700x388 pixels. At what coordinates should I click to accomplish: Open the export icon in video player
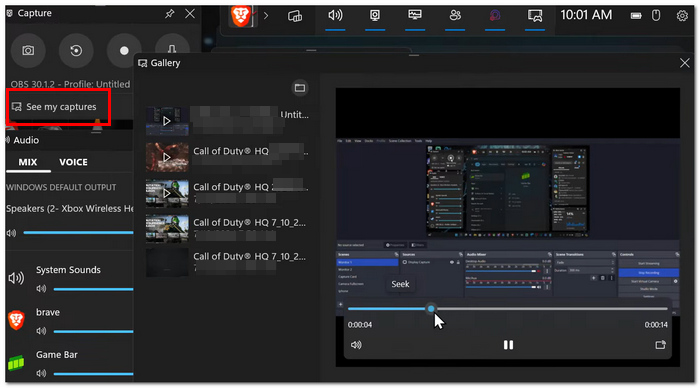[x=660, y=345]
